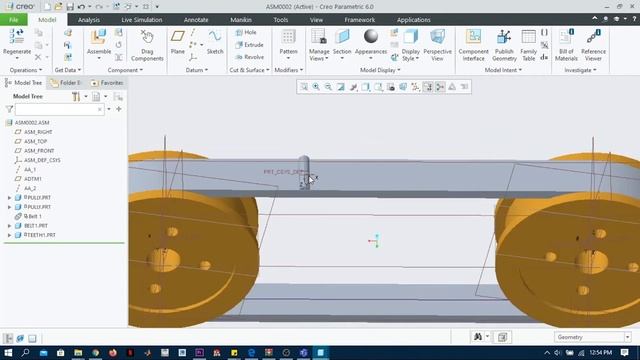Select the Extrude feature tool
640x360 pixels.
click(x=249, y=45)
